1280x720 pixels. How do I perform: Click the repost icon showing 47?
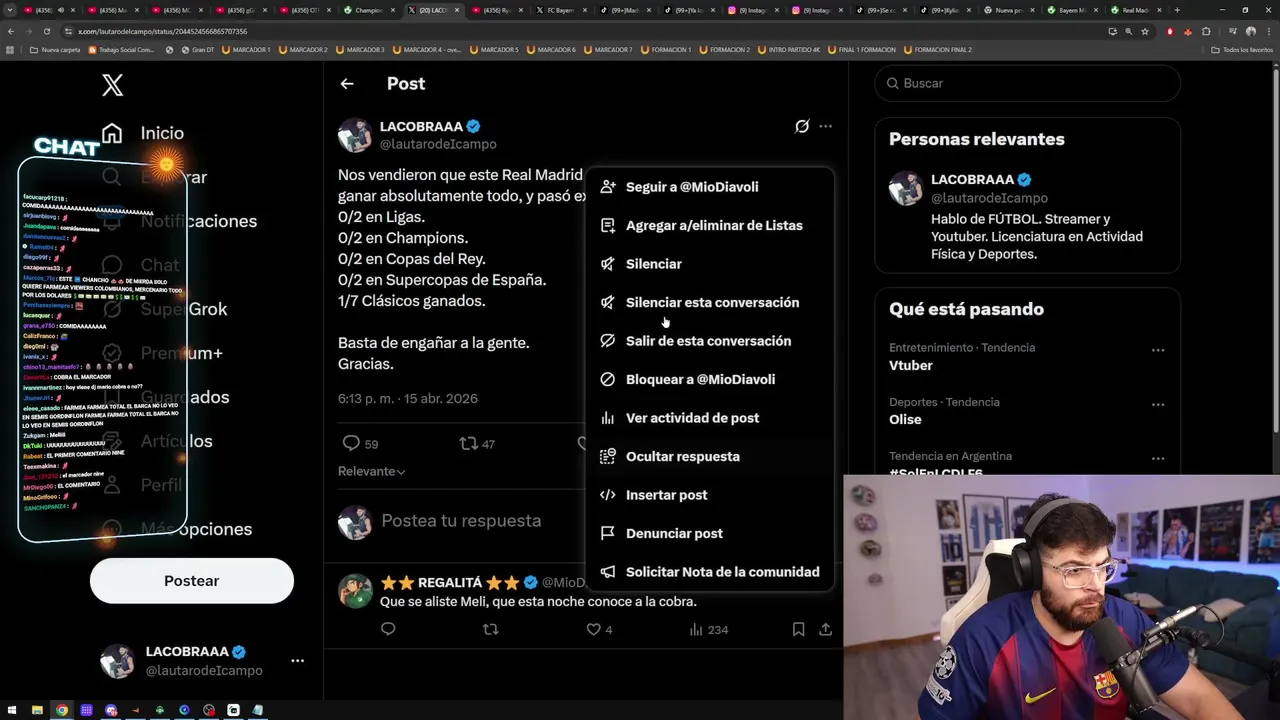[468, 443]
